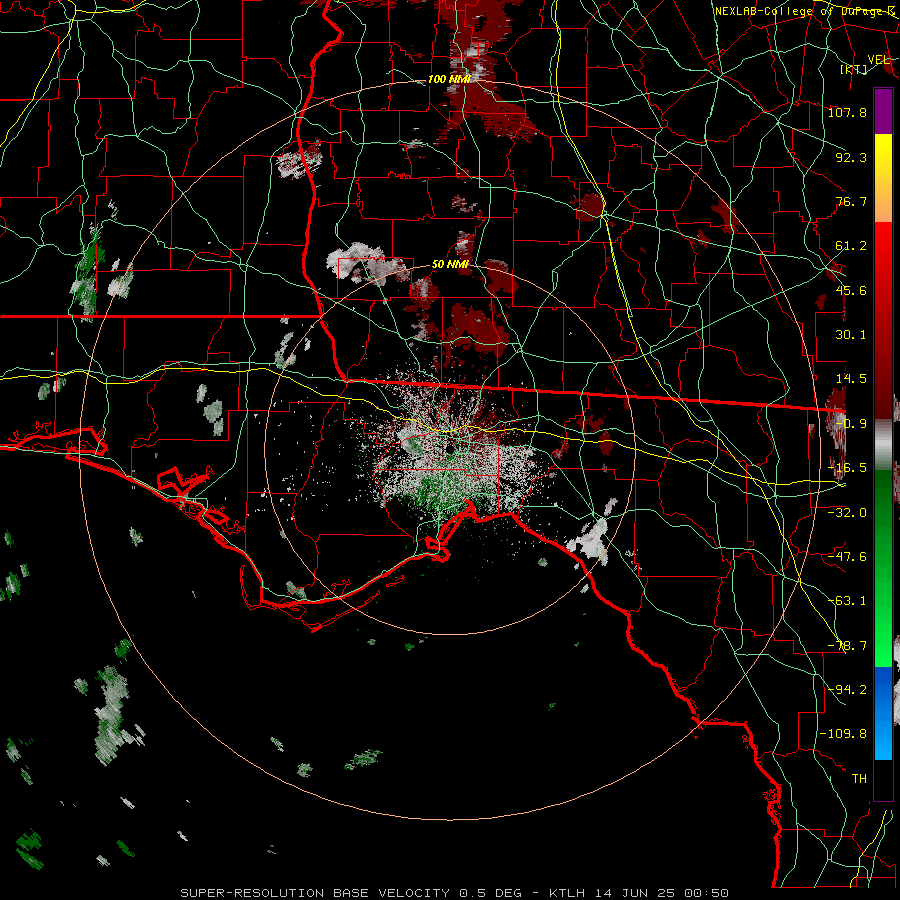Click the 50 NMI range ring label
The height and width of the screenshot is (900, 900).
tap(450, 265)
